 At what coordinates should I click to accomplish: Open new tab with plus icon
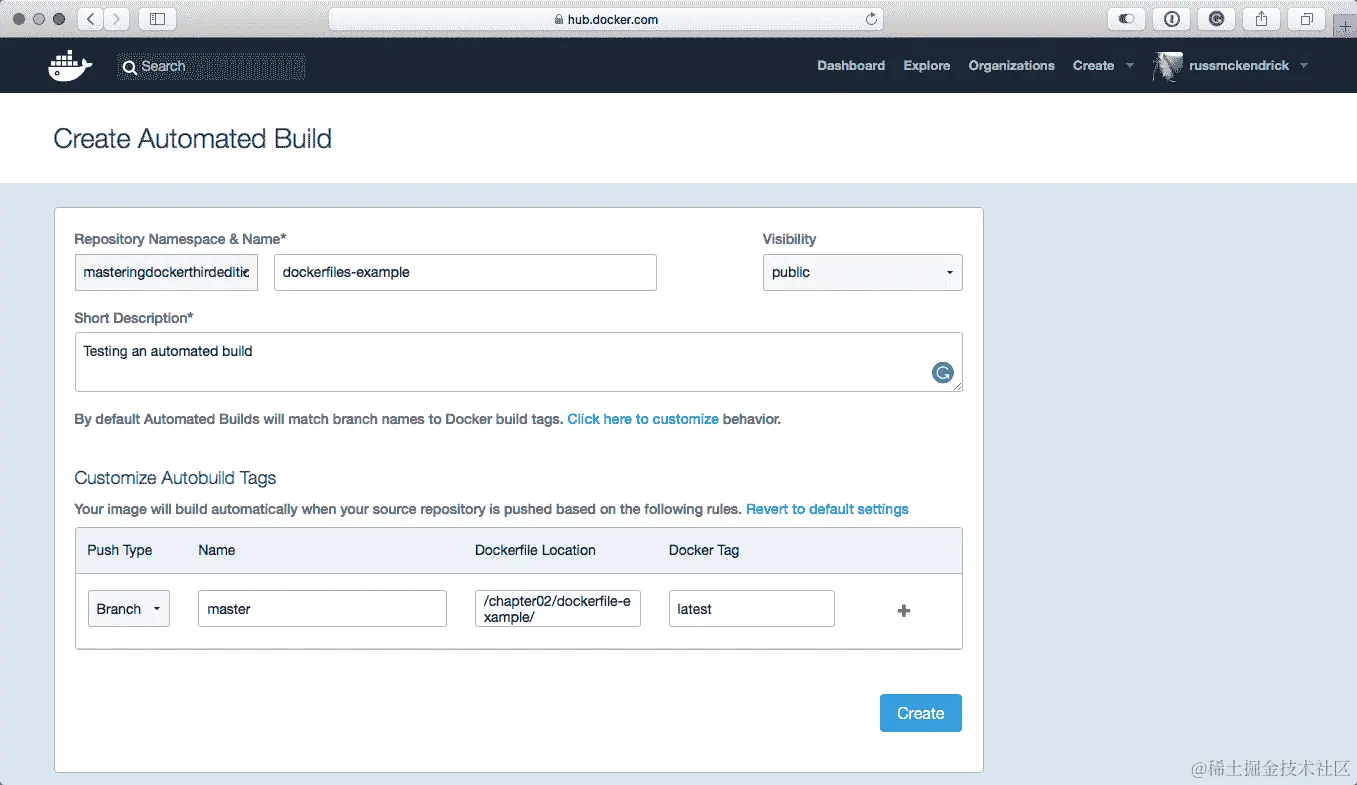click(x=1345, y=27)
